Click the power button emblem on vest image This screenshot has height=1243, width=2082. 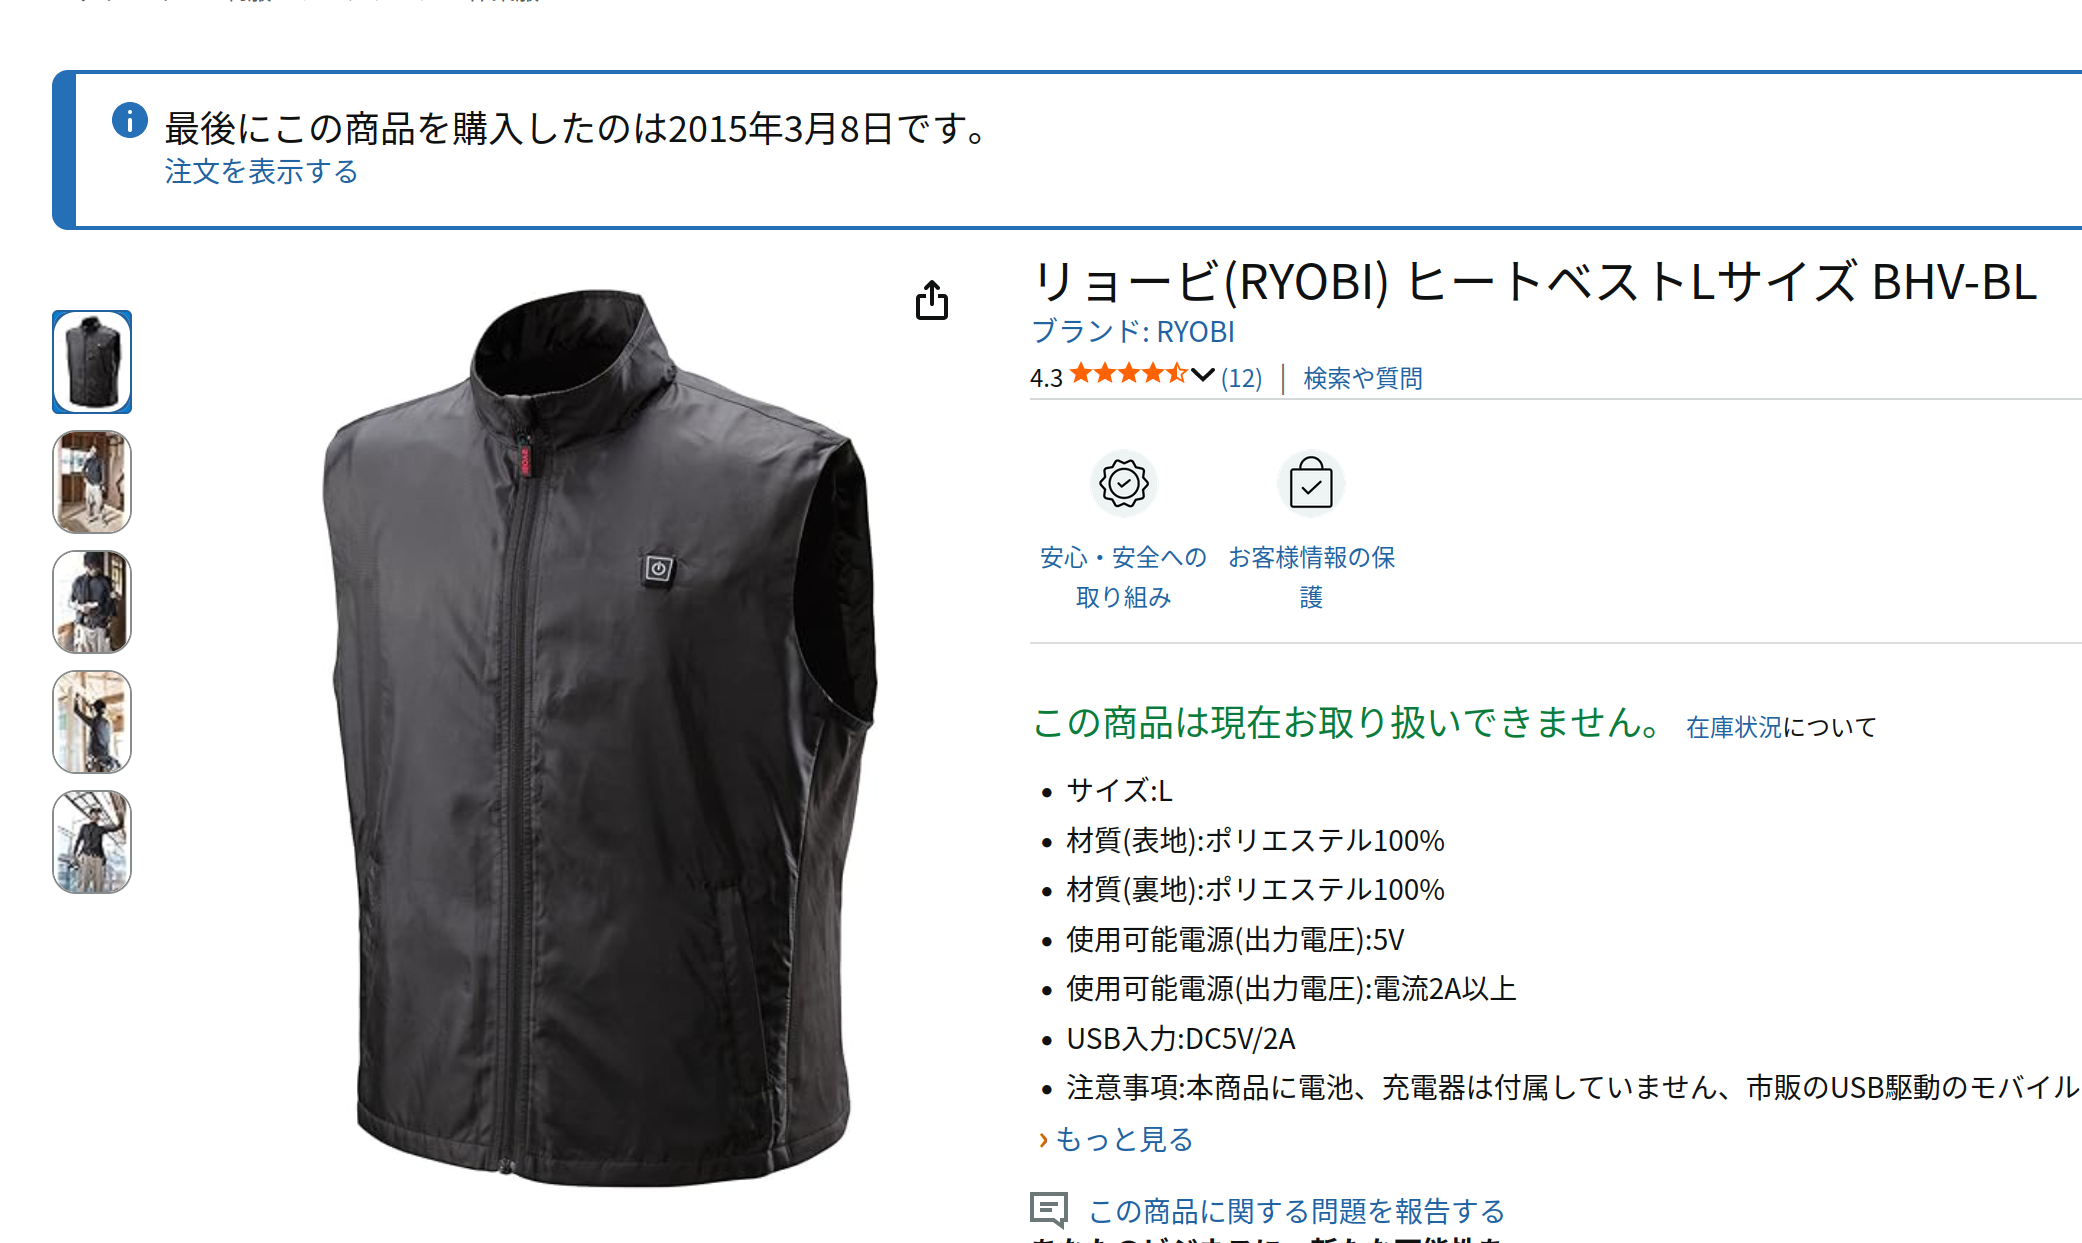658,569
